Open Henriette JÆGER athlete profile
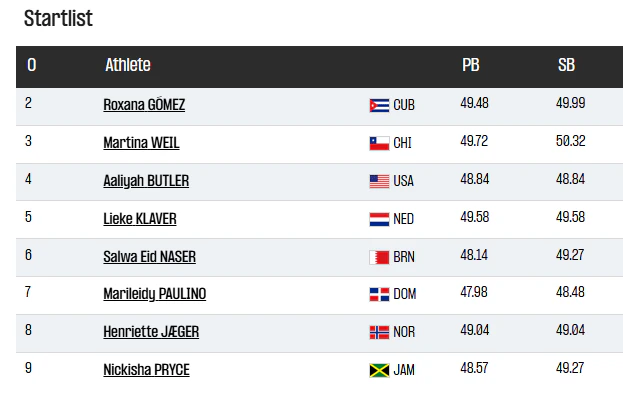Viewport: 623px width, 395px height. point(151,332)
